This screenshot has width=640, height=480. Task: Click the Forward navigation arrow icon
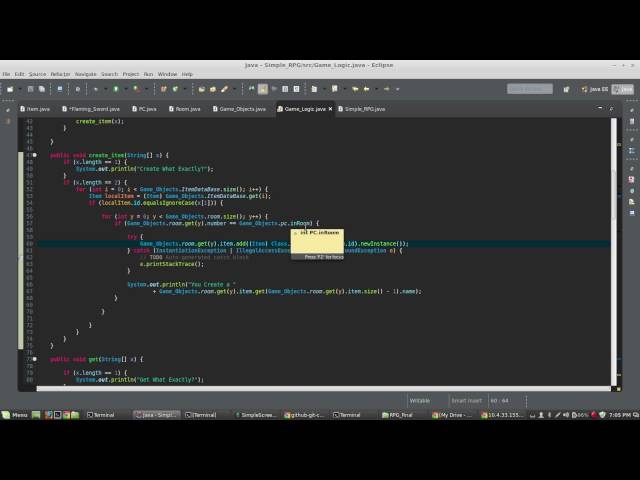click(x=387, y=89)
